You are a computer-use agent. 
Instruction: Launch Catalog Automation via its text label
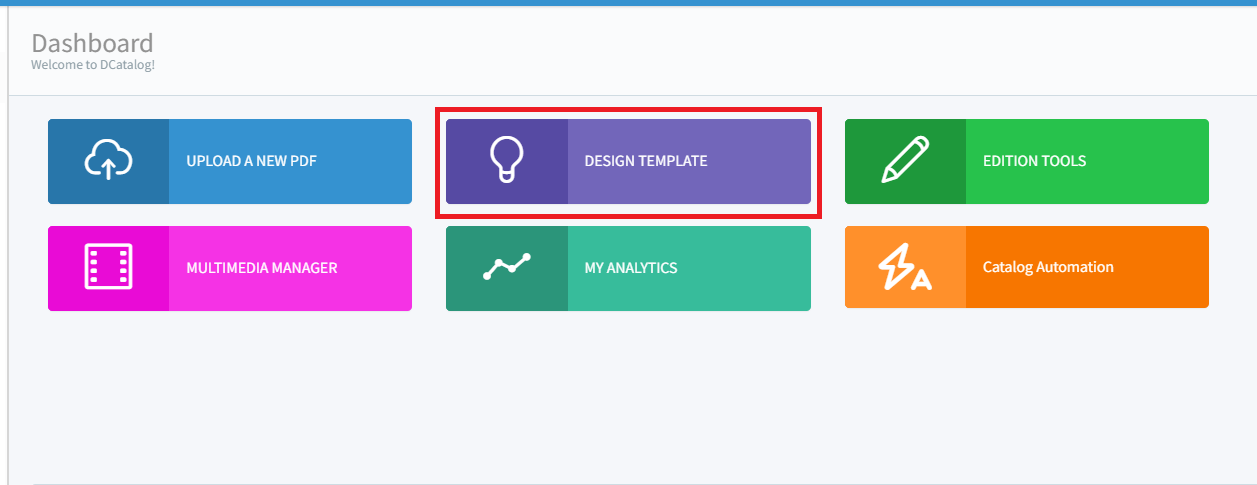(x=1048, y=268)
